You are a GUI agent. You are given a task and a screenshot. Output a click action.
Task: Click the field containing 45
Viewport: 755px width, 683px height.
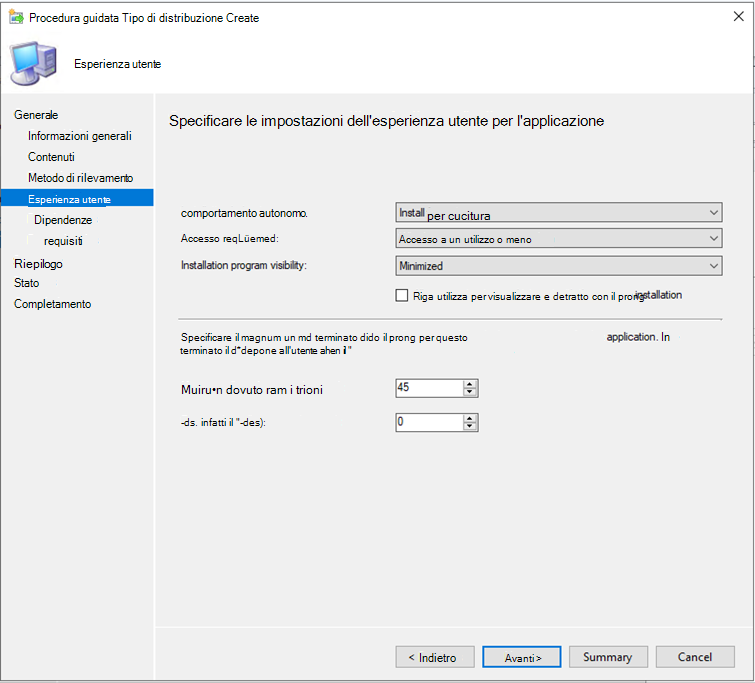(x=429, y=388)
